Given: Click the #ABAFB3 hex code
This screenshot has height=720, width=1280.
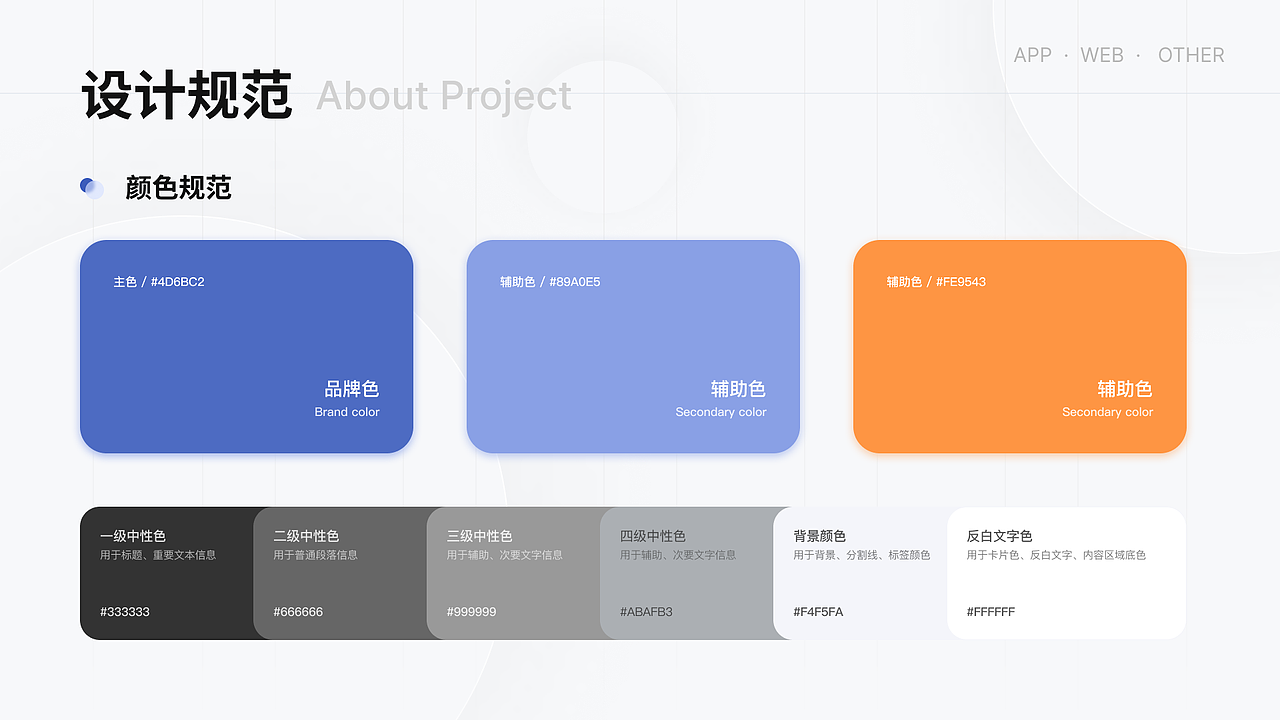Looking at the screenshot, I should pyautogui.click(x=646, y=611).
